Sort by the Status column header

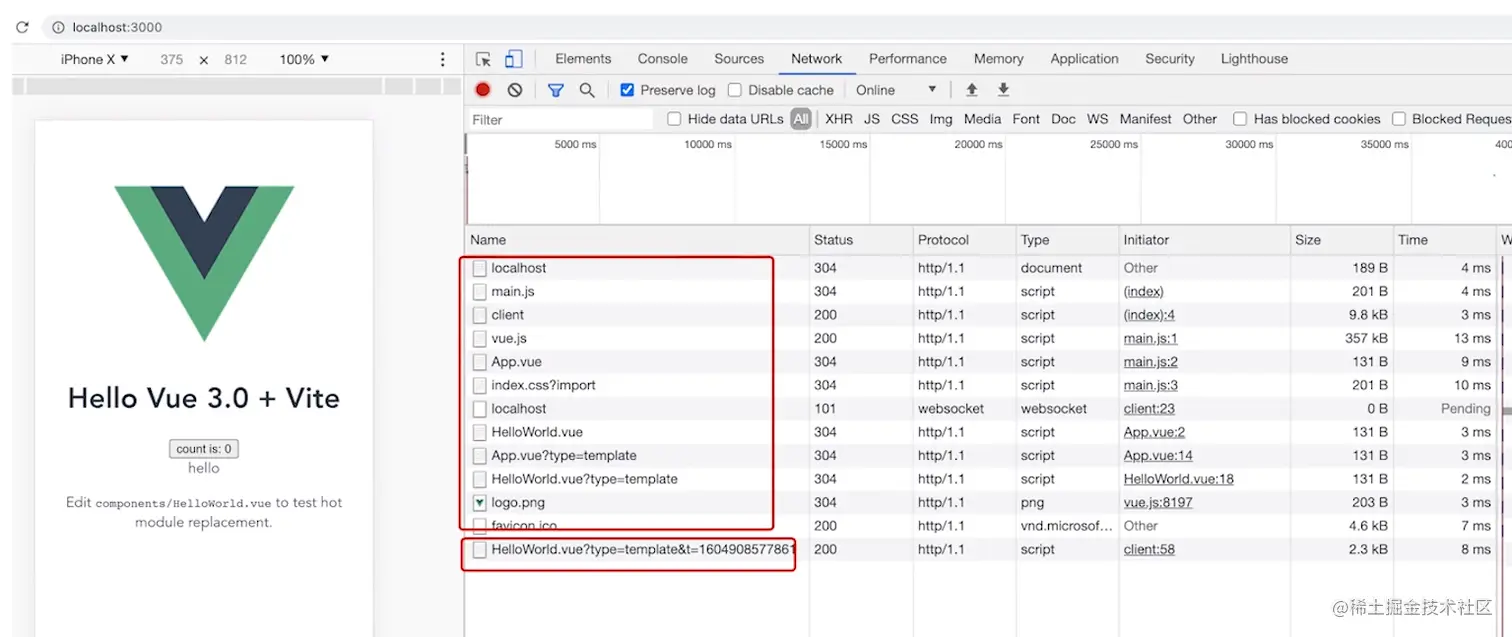(861, 240)
